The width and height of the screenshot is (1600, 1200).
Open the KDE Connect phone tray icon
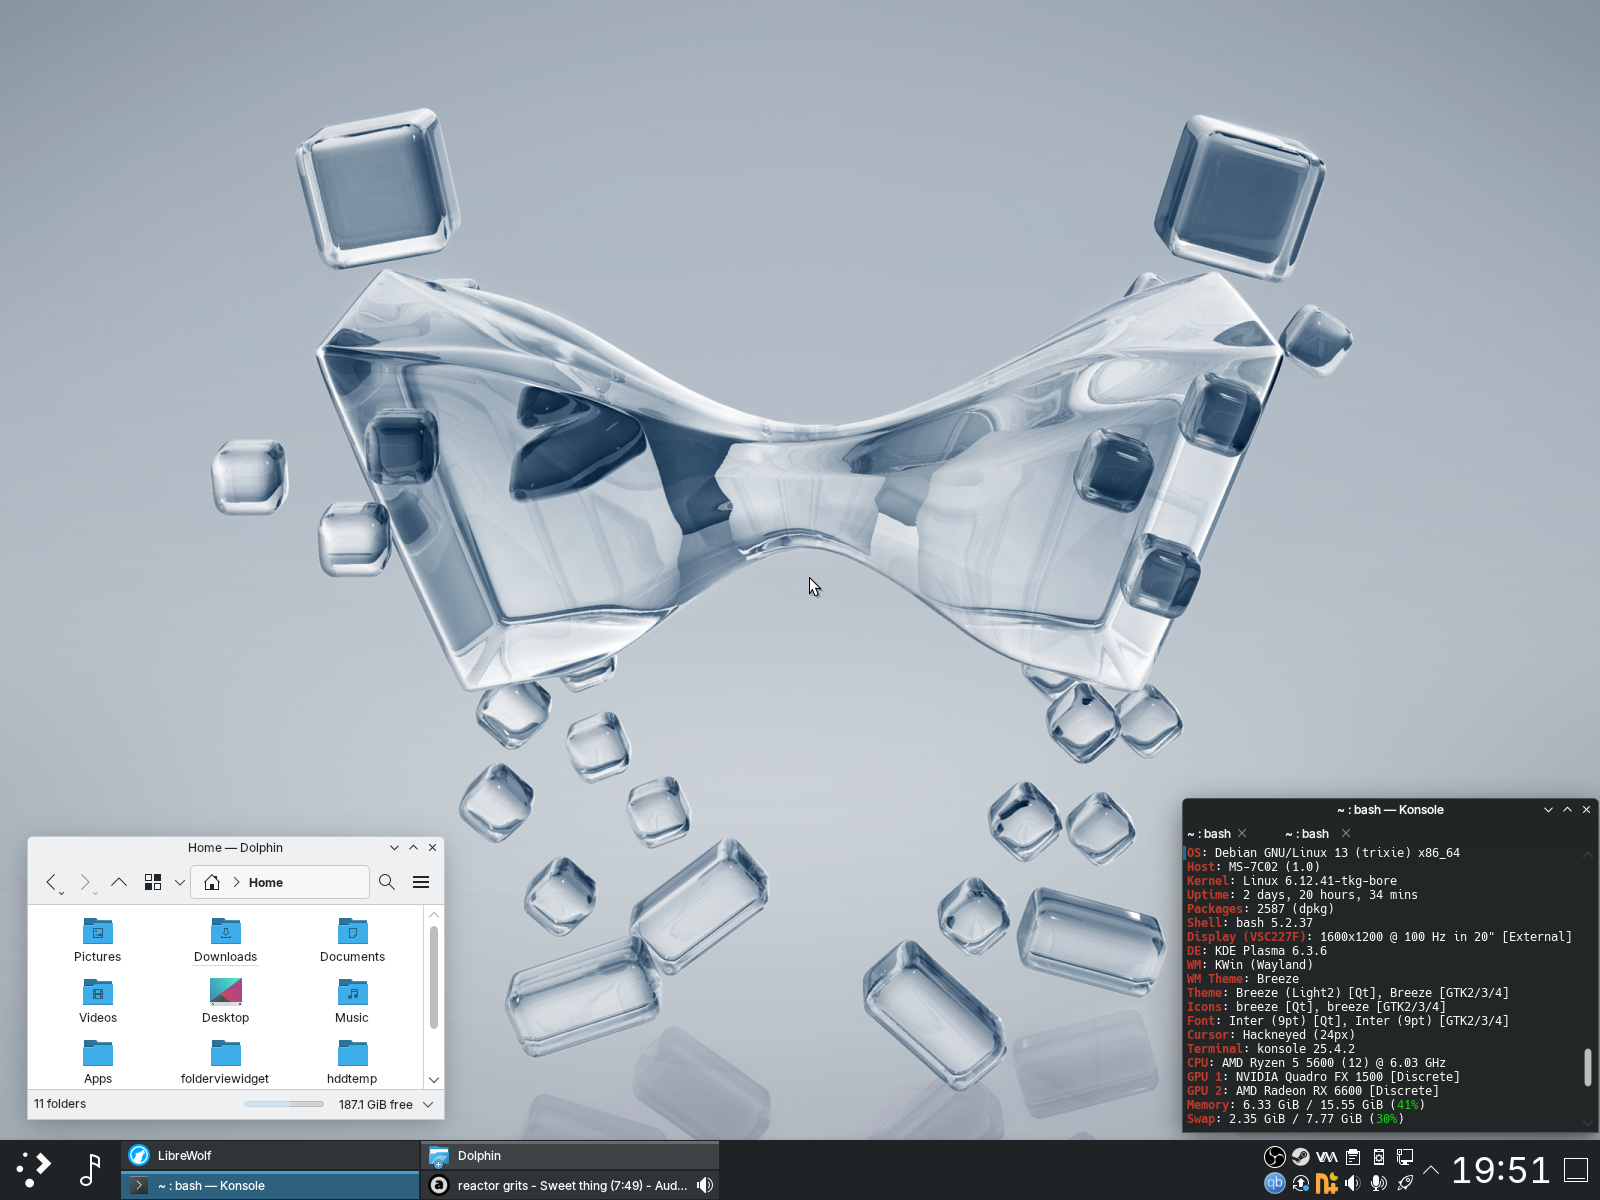coord(1379,1157)
